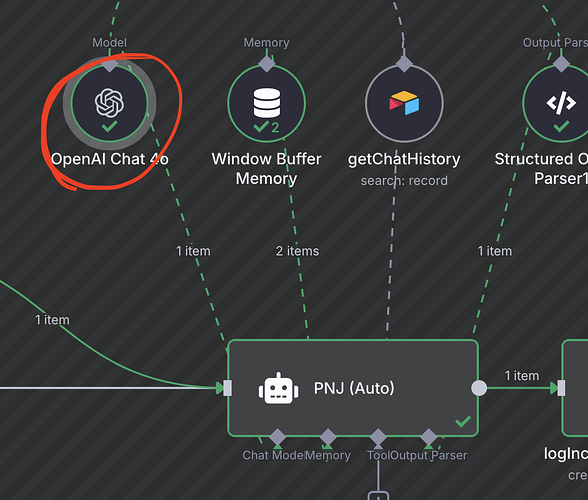Click the robot icon on PNJ (Auto)
This screenshot has width=588, height=500.
pyautogui.click(x=278, y=389)
